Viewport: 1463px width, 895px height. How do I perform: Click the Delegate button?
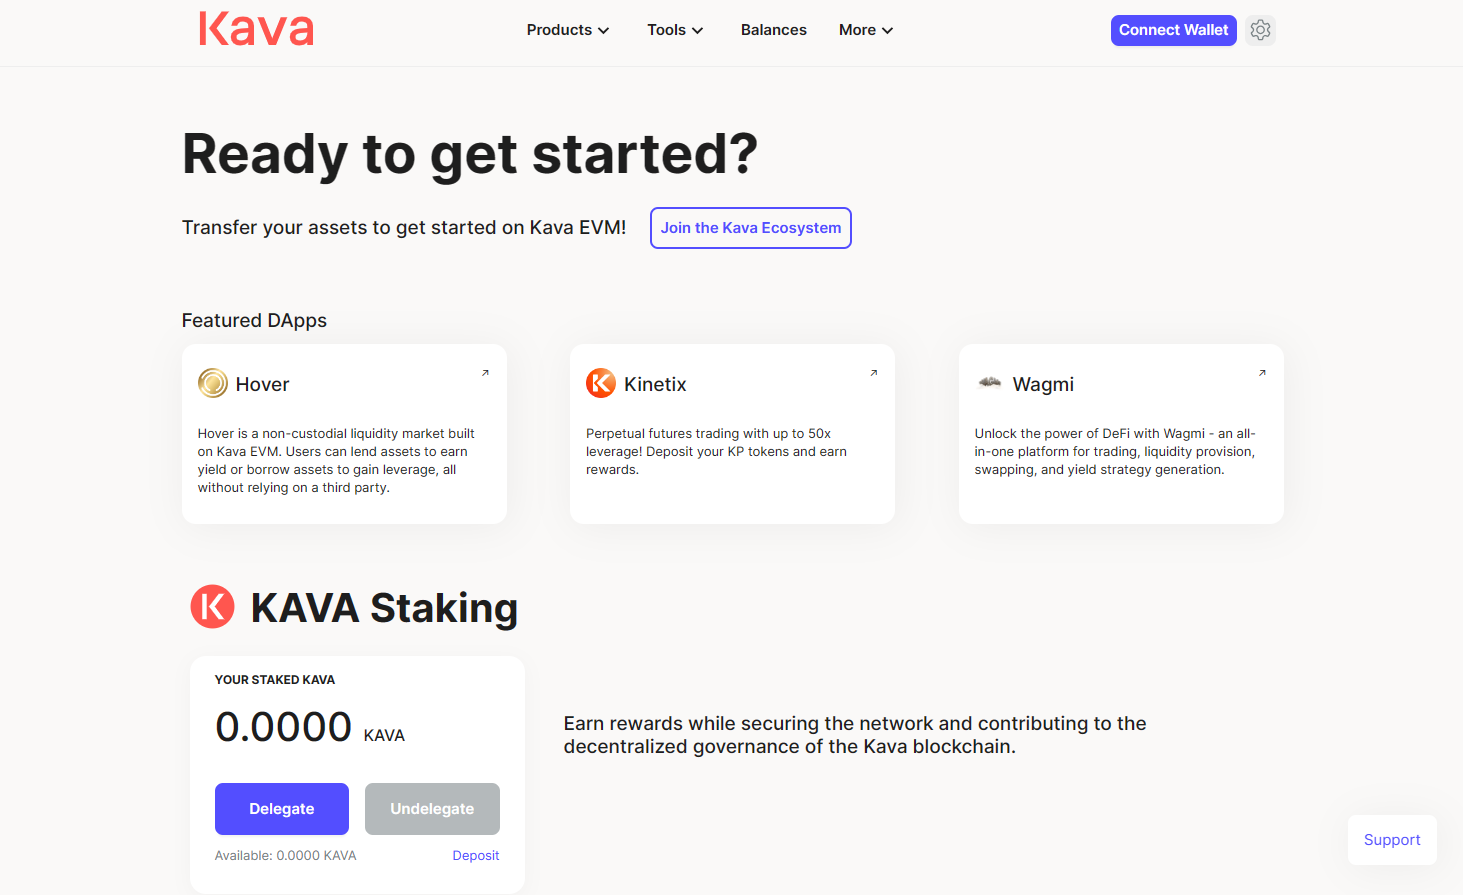pos(282,809)
